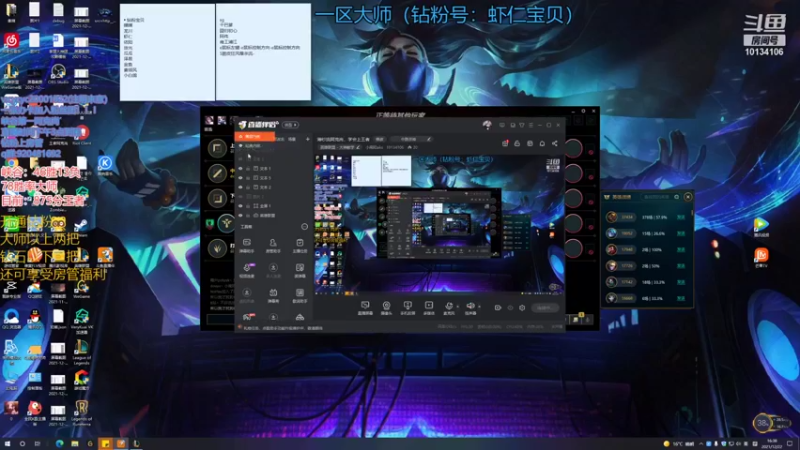Click the wings emblem icon in League client

tap(226, 223)
